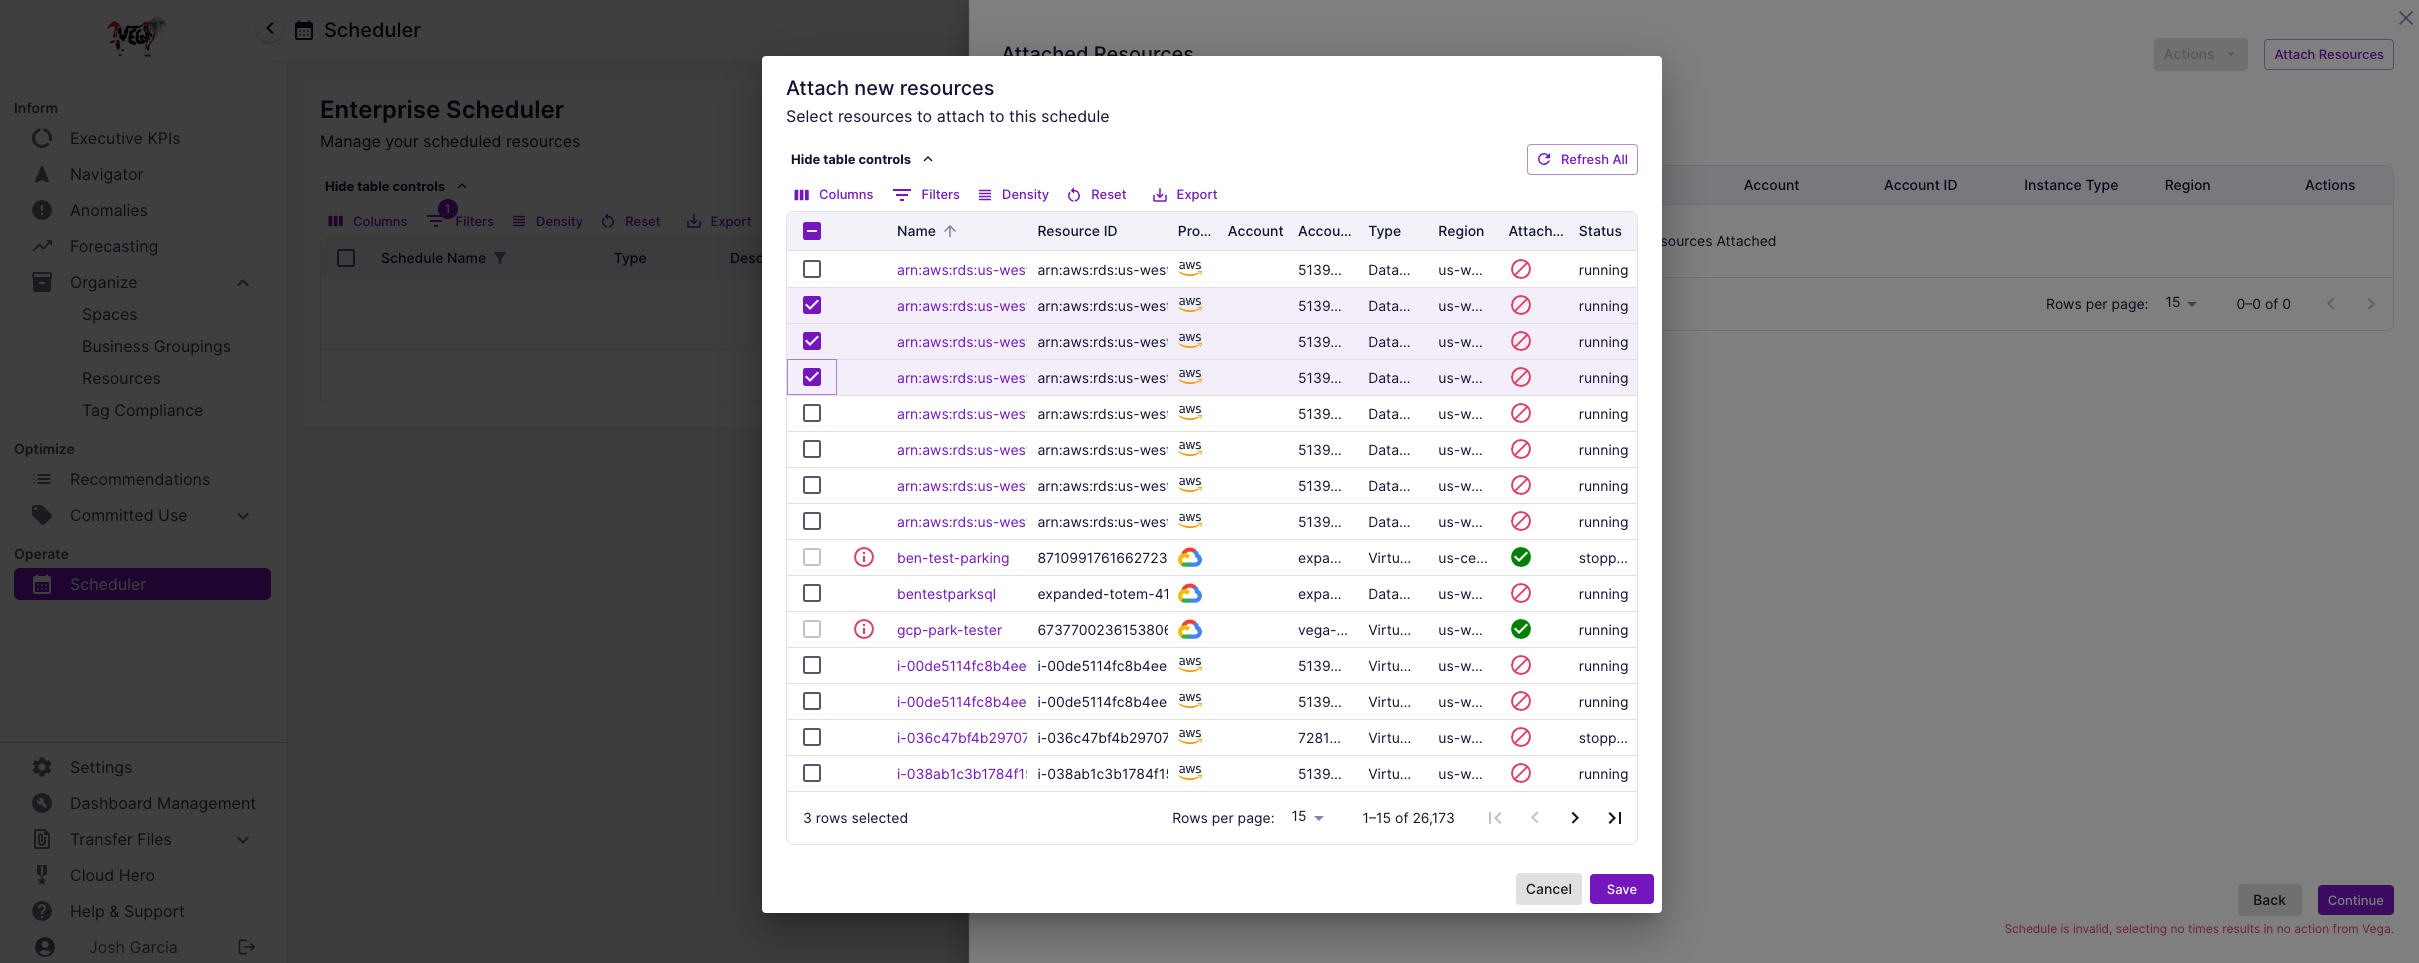Open the gcp-park-tester resource link

point(949,630)
